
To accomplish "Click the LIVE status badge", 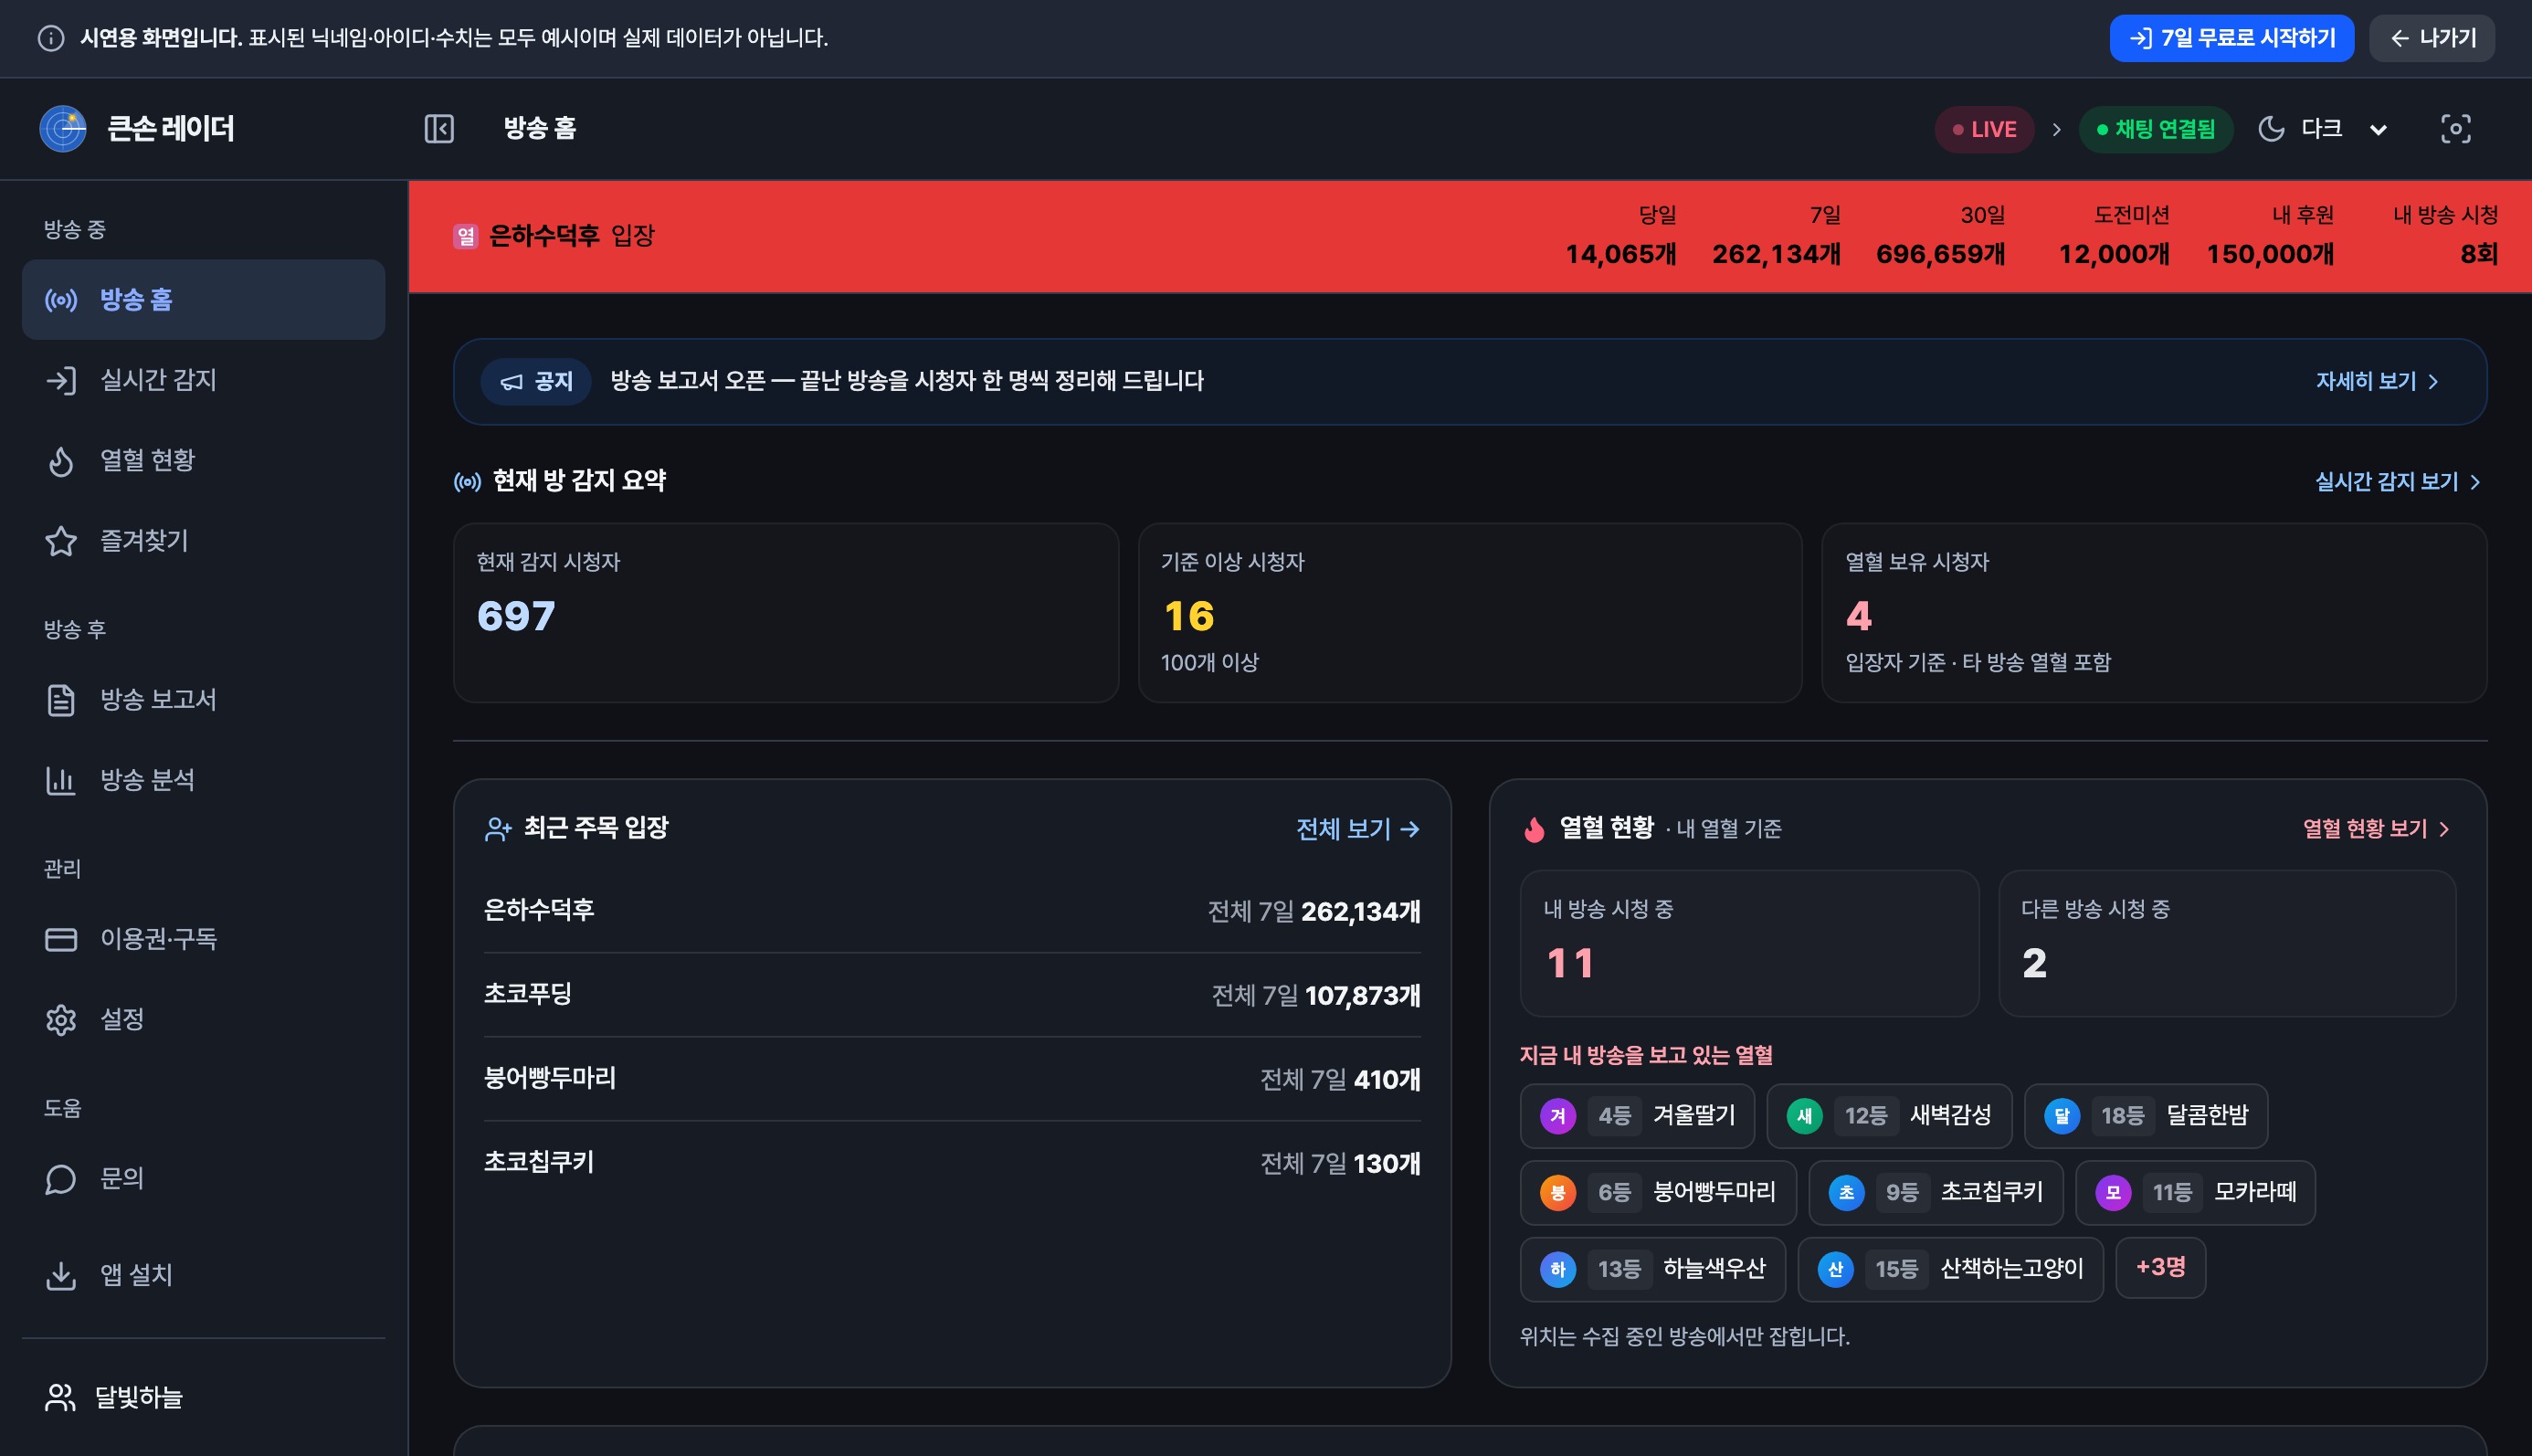I will pyautogui.click(x=1984, y=130).
